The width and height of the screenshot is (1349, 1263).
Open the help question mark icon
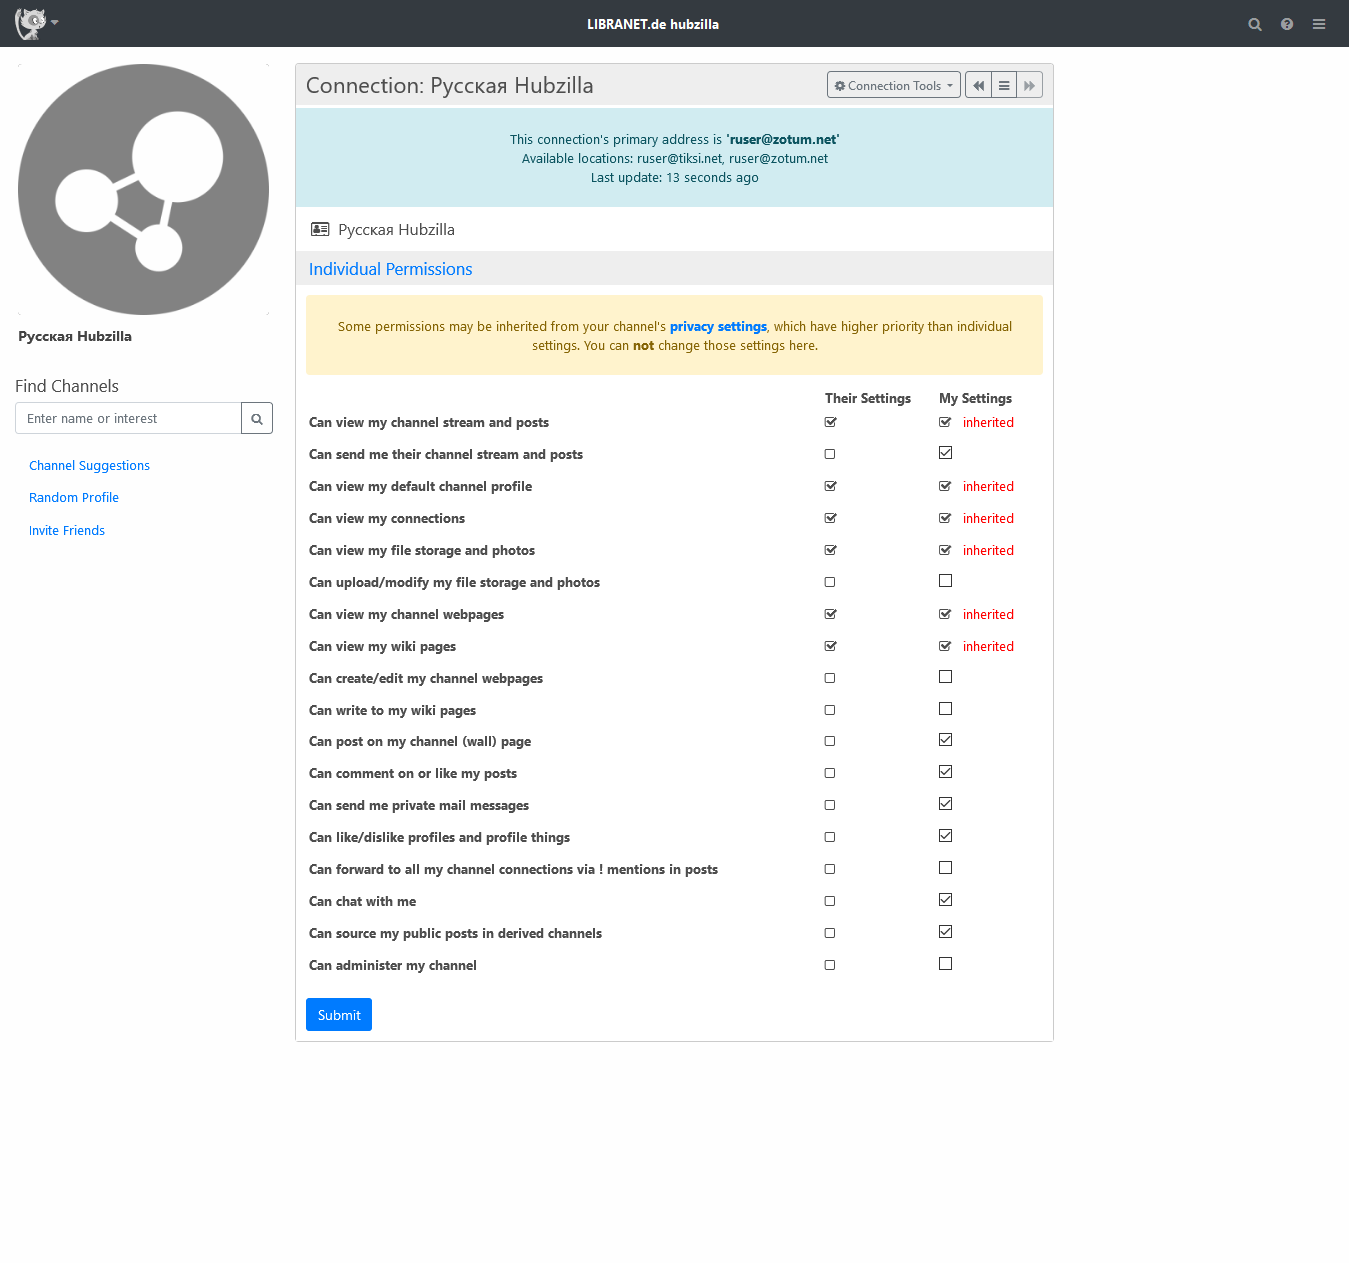(1287, 24)
